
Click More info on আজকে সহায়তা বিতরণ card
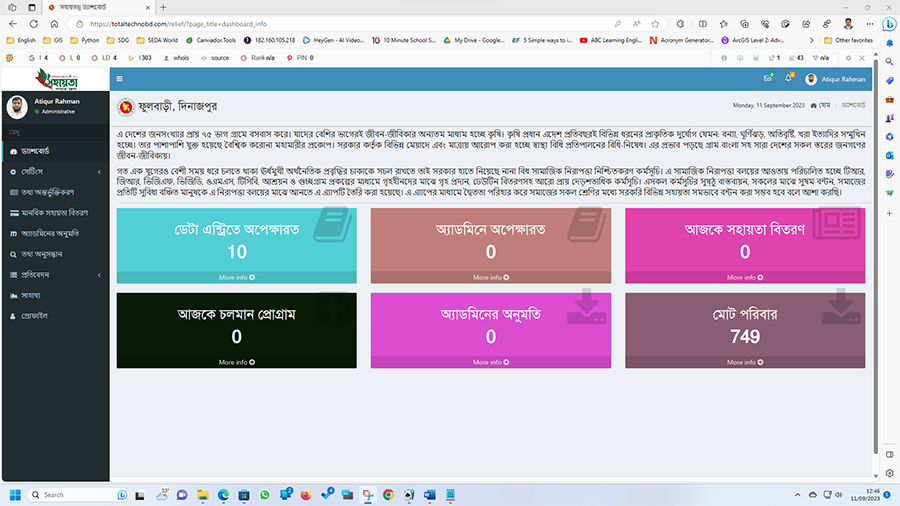[x=745, y=277]
